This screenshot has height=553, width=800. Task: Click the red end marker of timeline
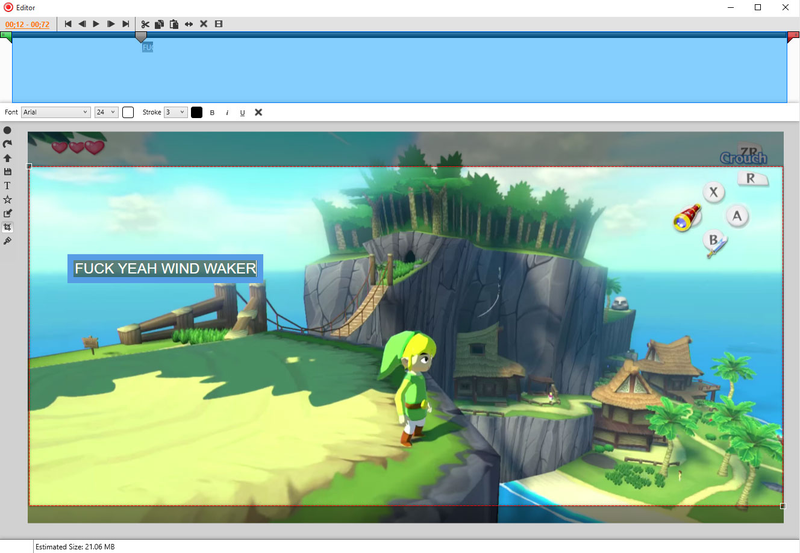793,37
